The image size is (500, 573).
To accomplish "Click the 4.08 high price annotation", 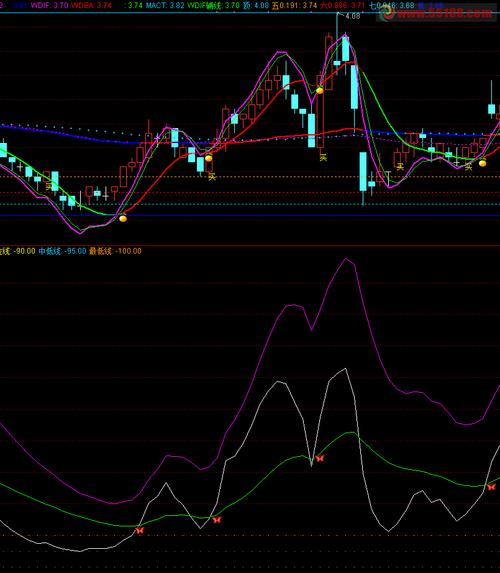I will (352, 16).
